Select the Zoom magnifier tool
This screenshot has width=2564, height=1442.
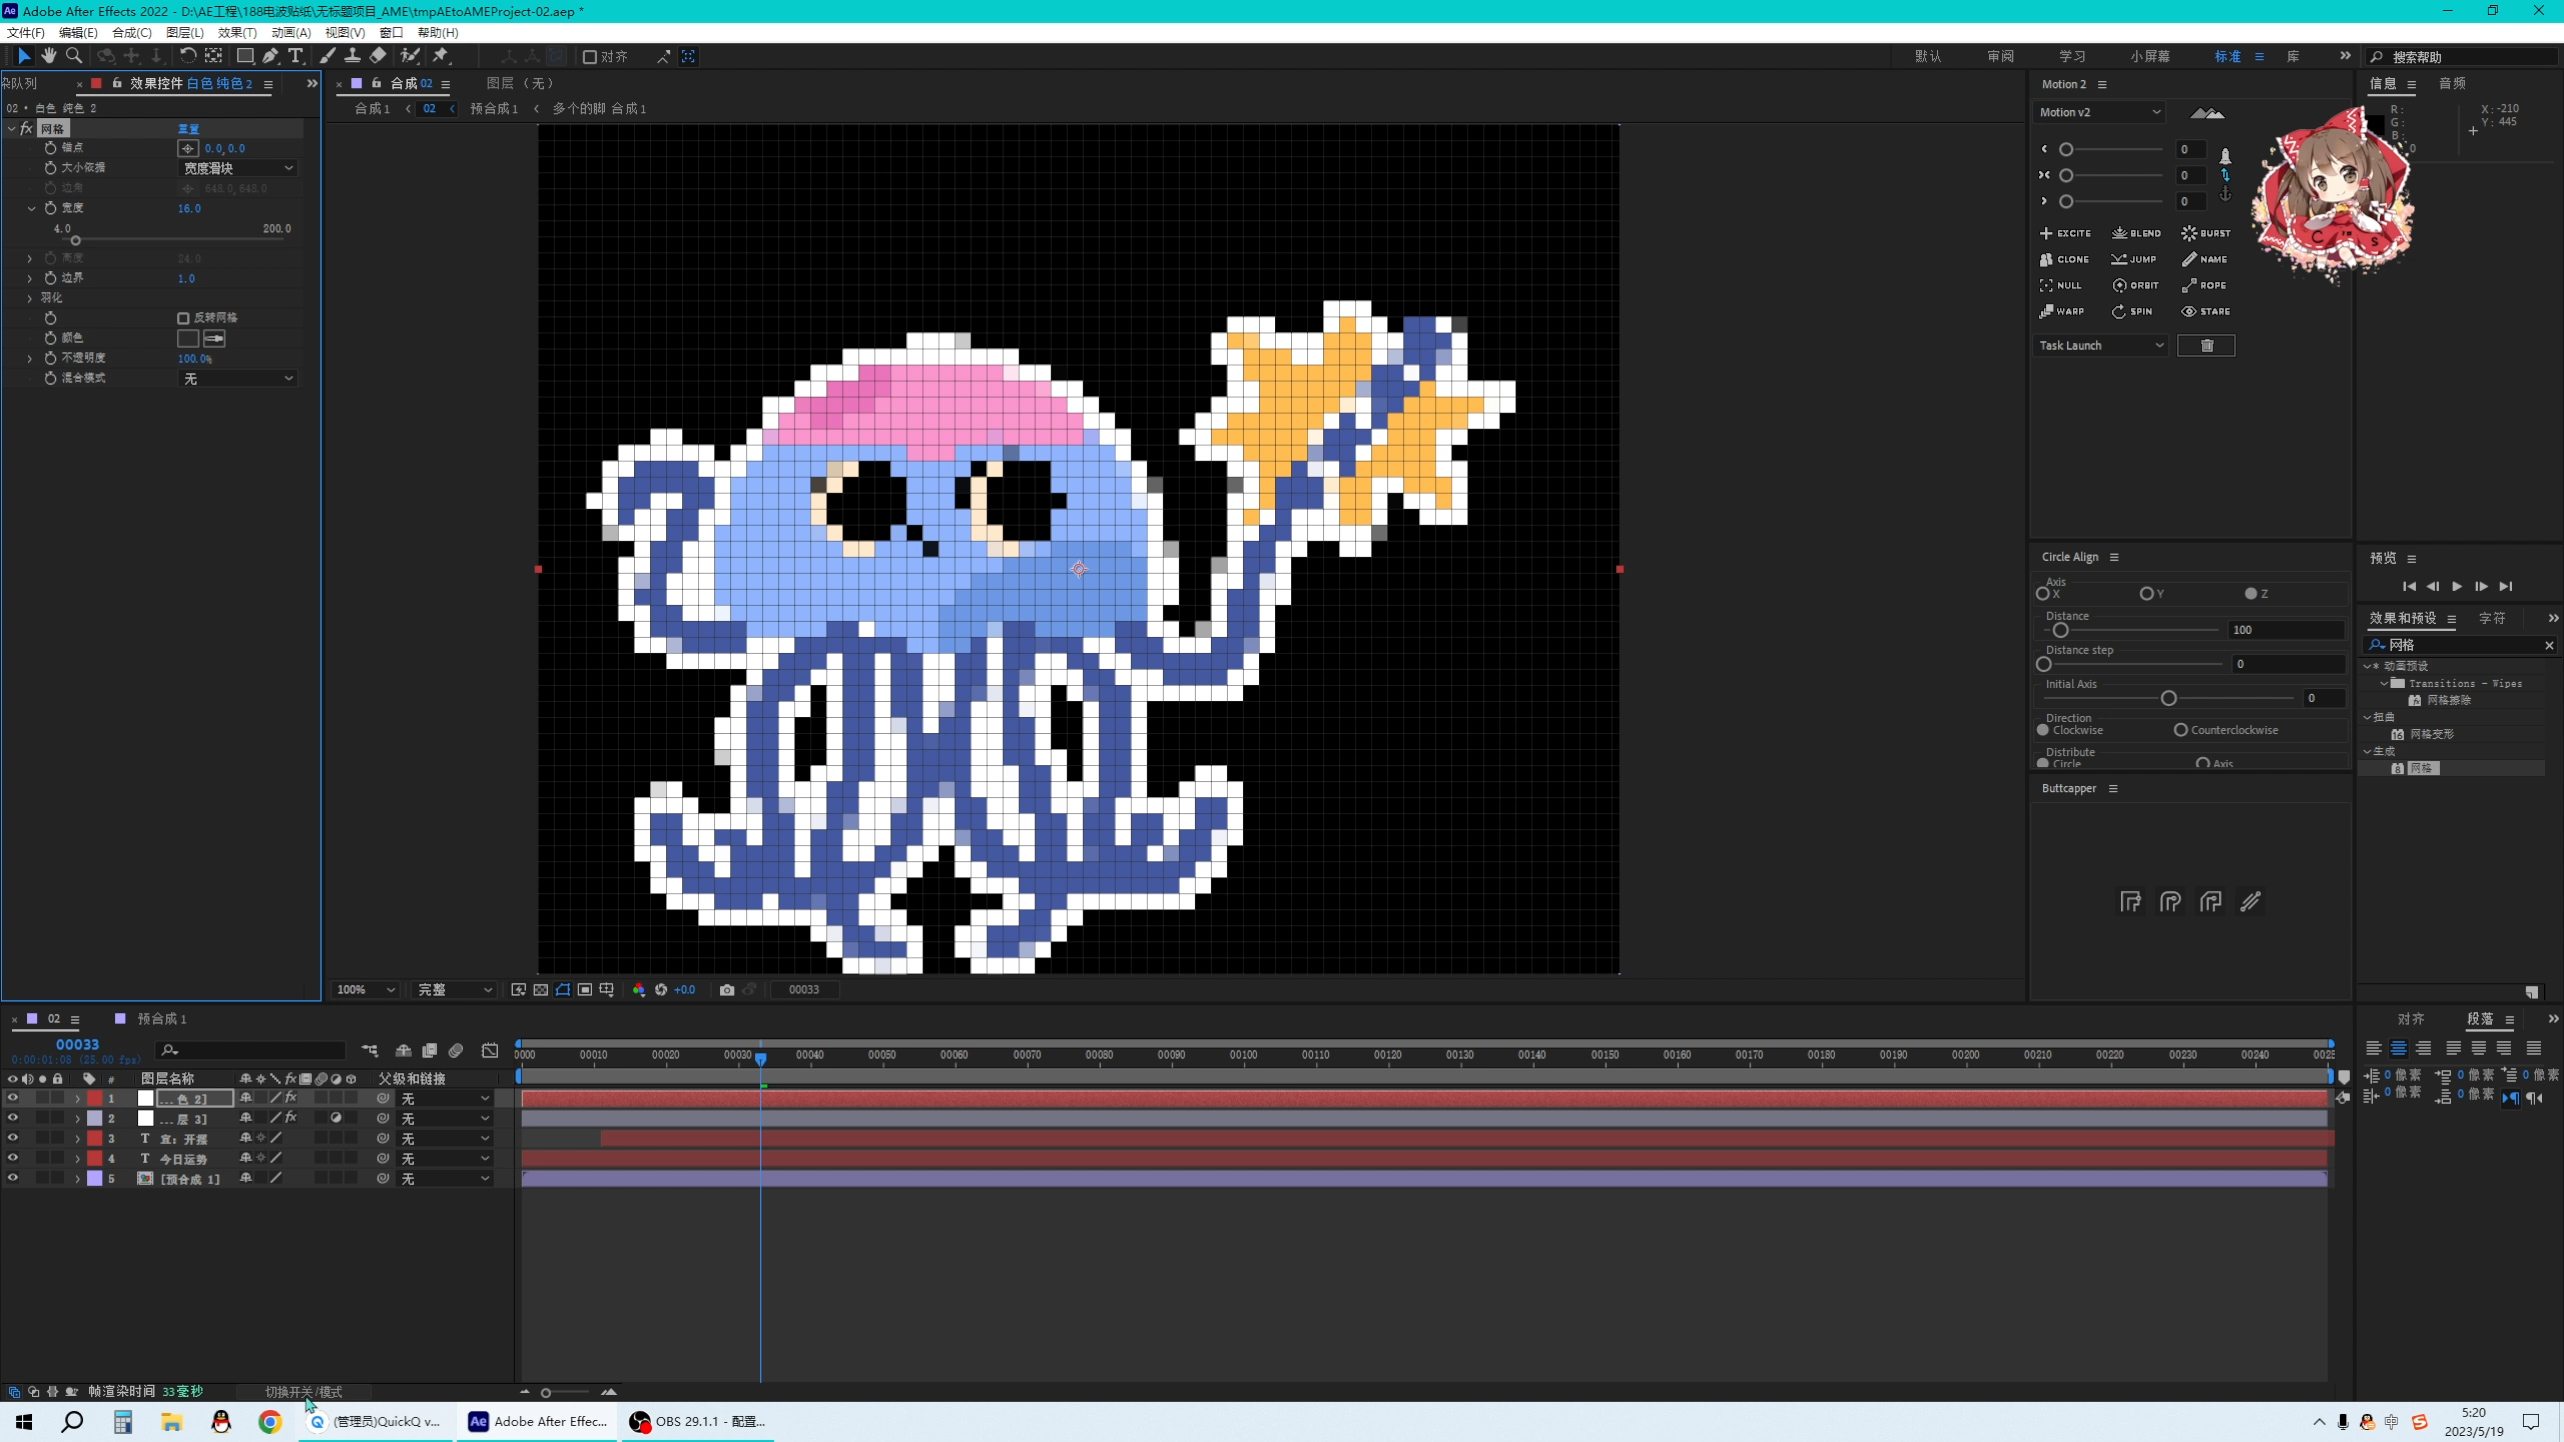pyautogui.click(x=74, y=56)
